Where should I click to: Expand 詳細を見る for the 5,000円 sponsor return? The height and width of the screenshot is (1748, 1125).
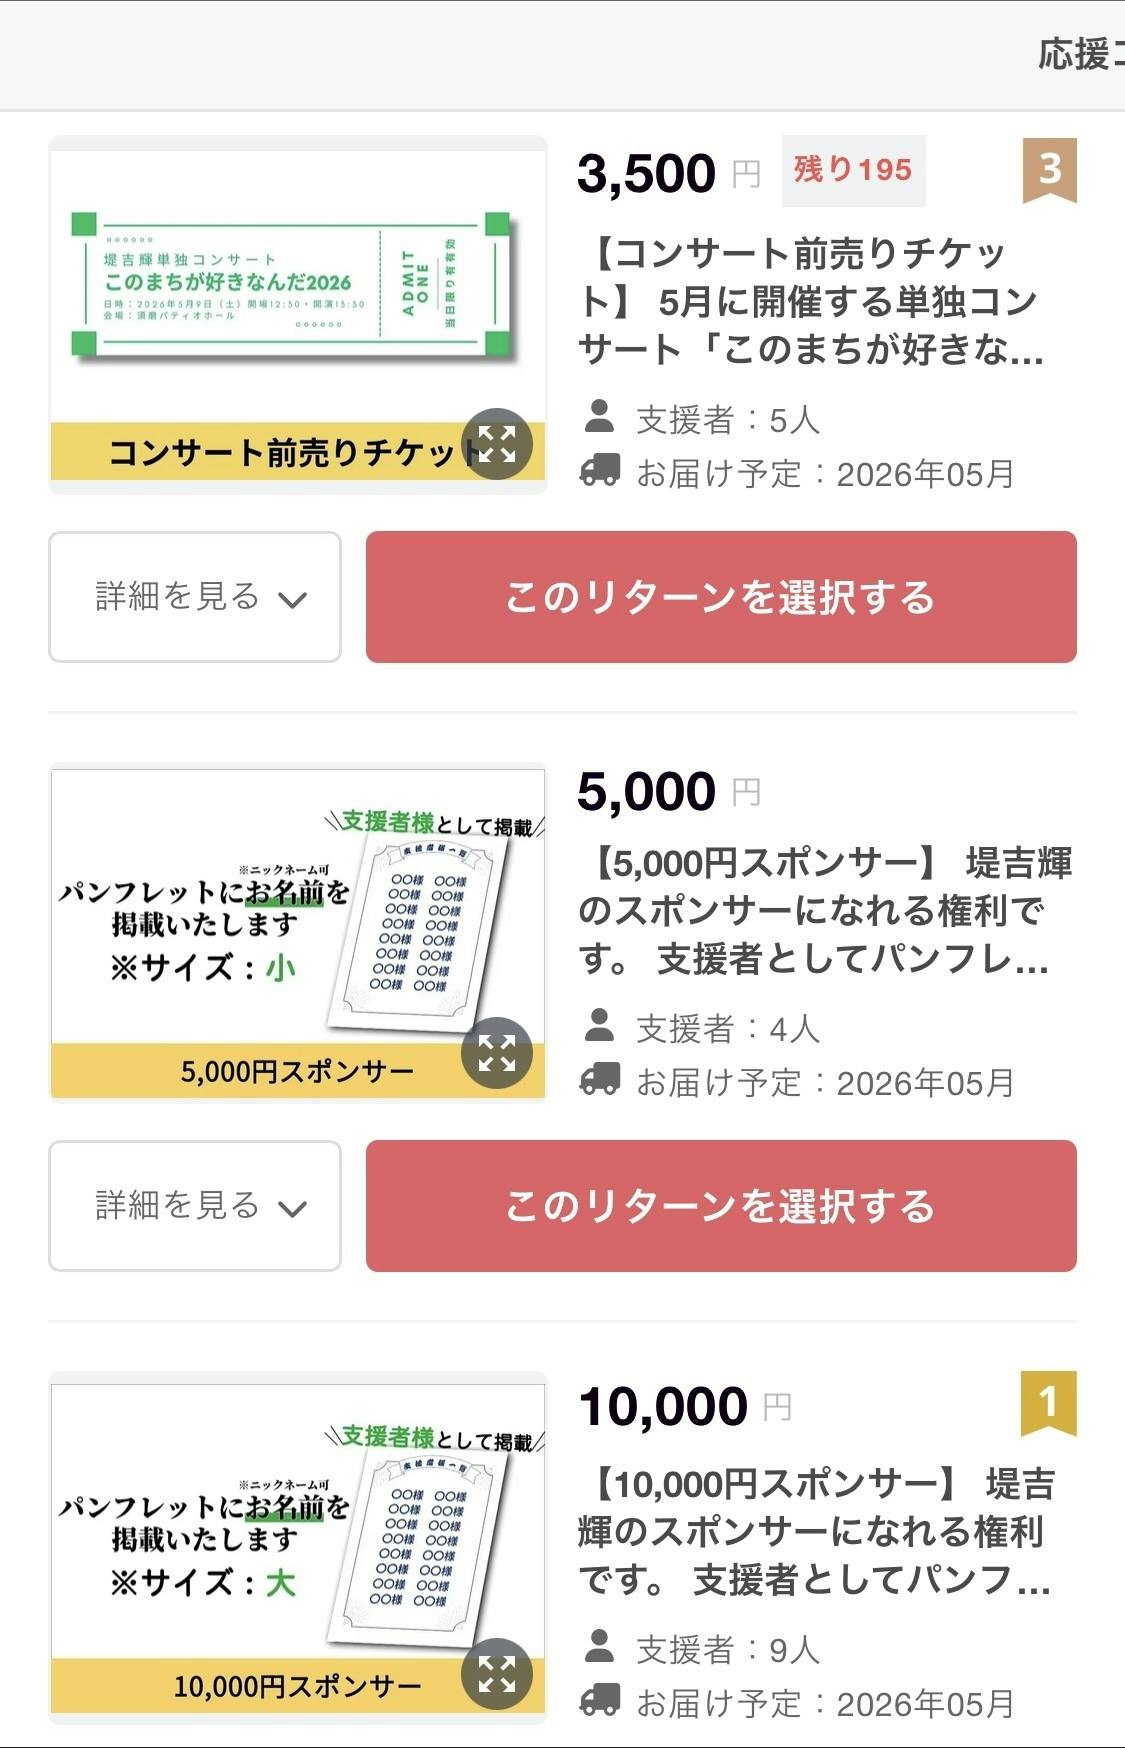tap(195, 1206)
